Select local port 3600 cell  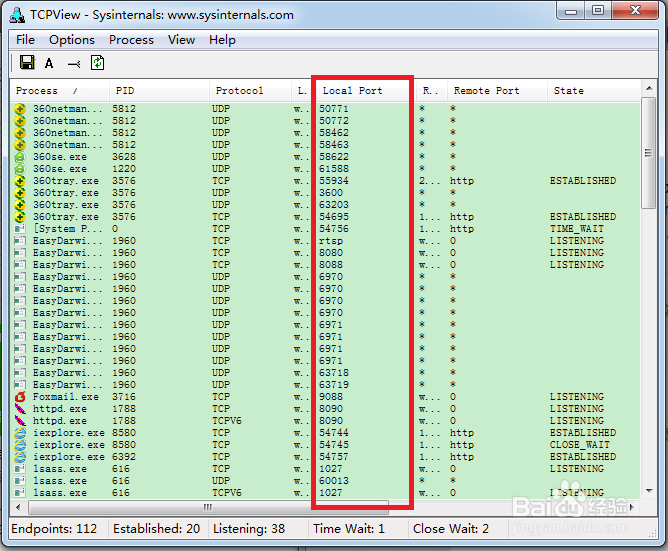coord(331,193)
